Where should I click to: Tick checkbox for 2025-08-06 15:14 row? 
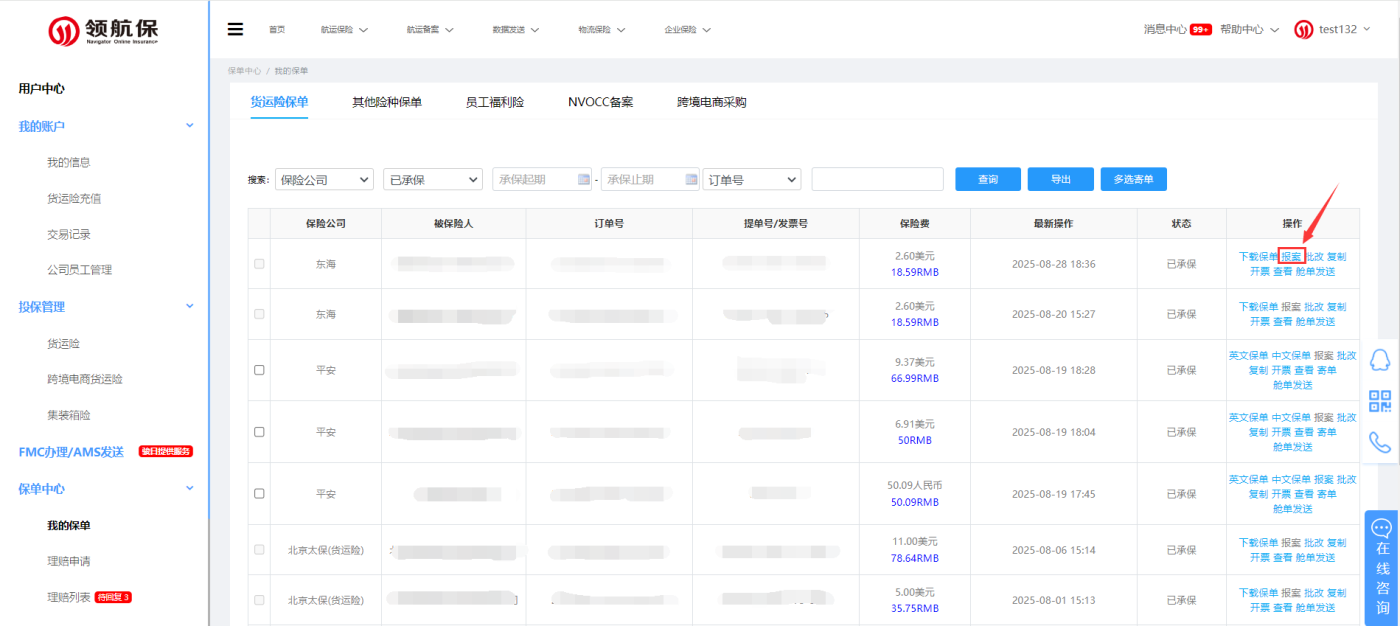(259, 550)
